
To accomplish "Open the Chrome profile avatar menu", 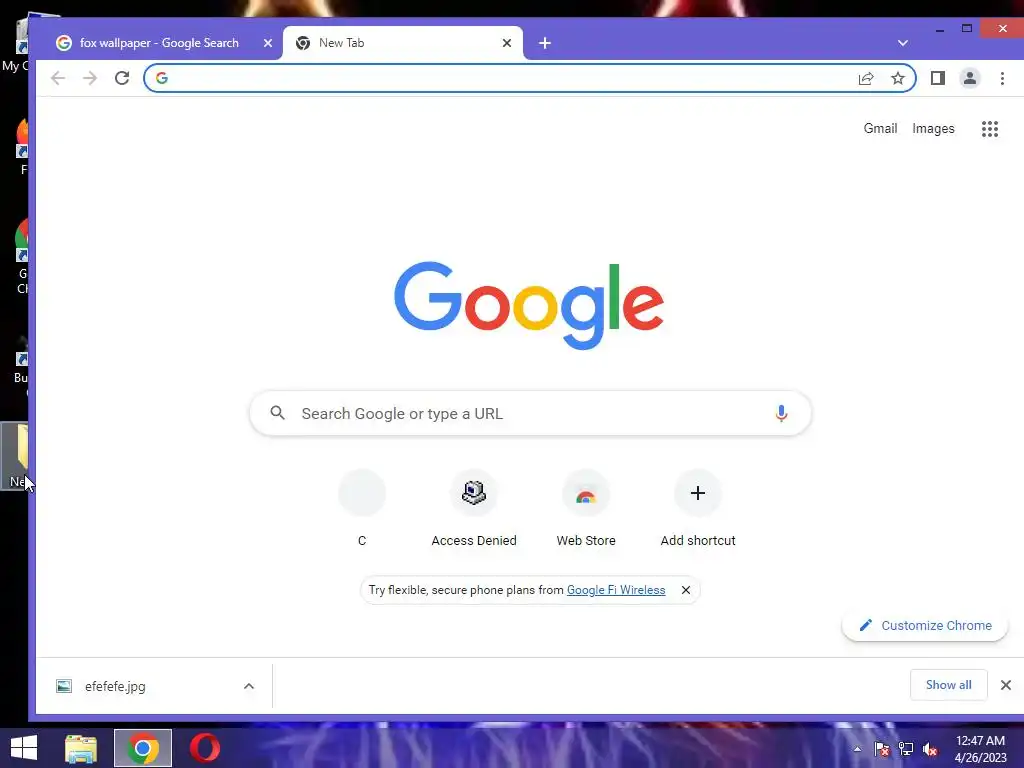I will tap(970, 78).
